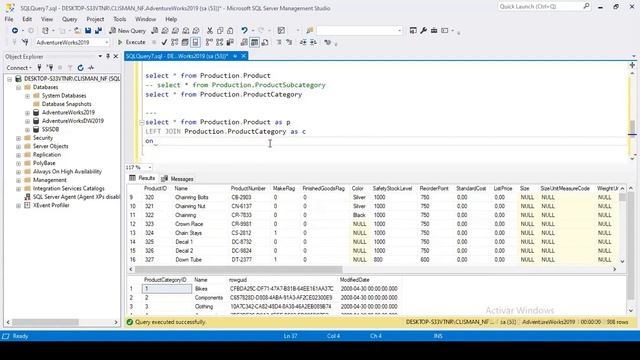This screenshot has height=360, width=640.
Task: Click the Decrease Indent icon
Action: coord(303,42)
